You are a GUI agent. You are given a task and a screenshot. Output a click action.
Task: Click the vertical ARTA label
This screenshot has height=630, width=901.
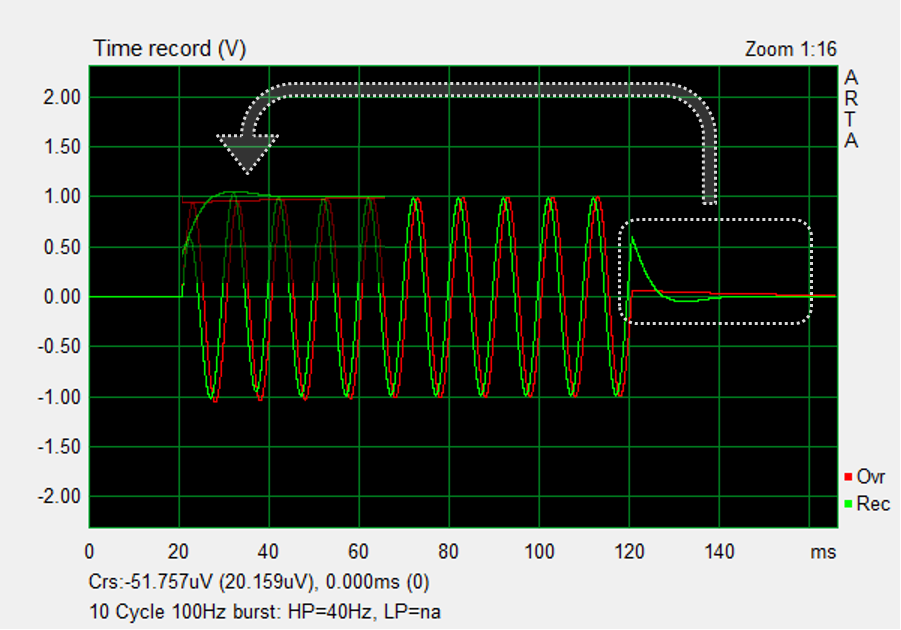click(x=851, y=109)
